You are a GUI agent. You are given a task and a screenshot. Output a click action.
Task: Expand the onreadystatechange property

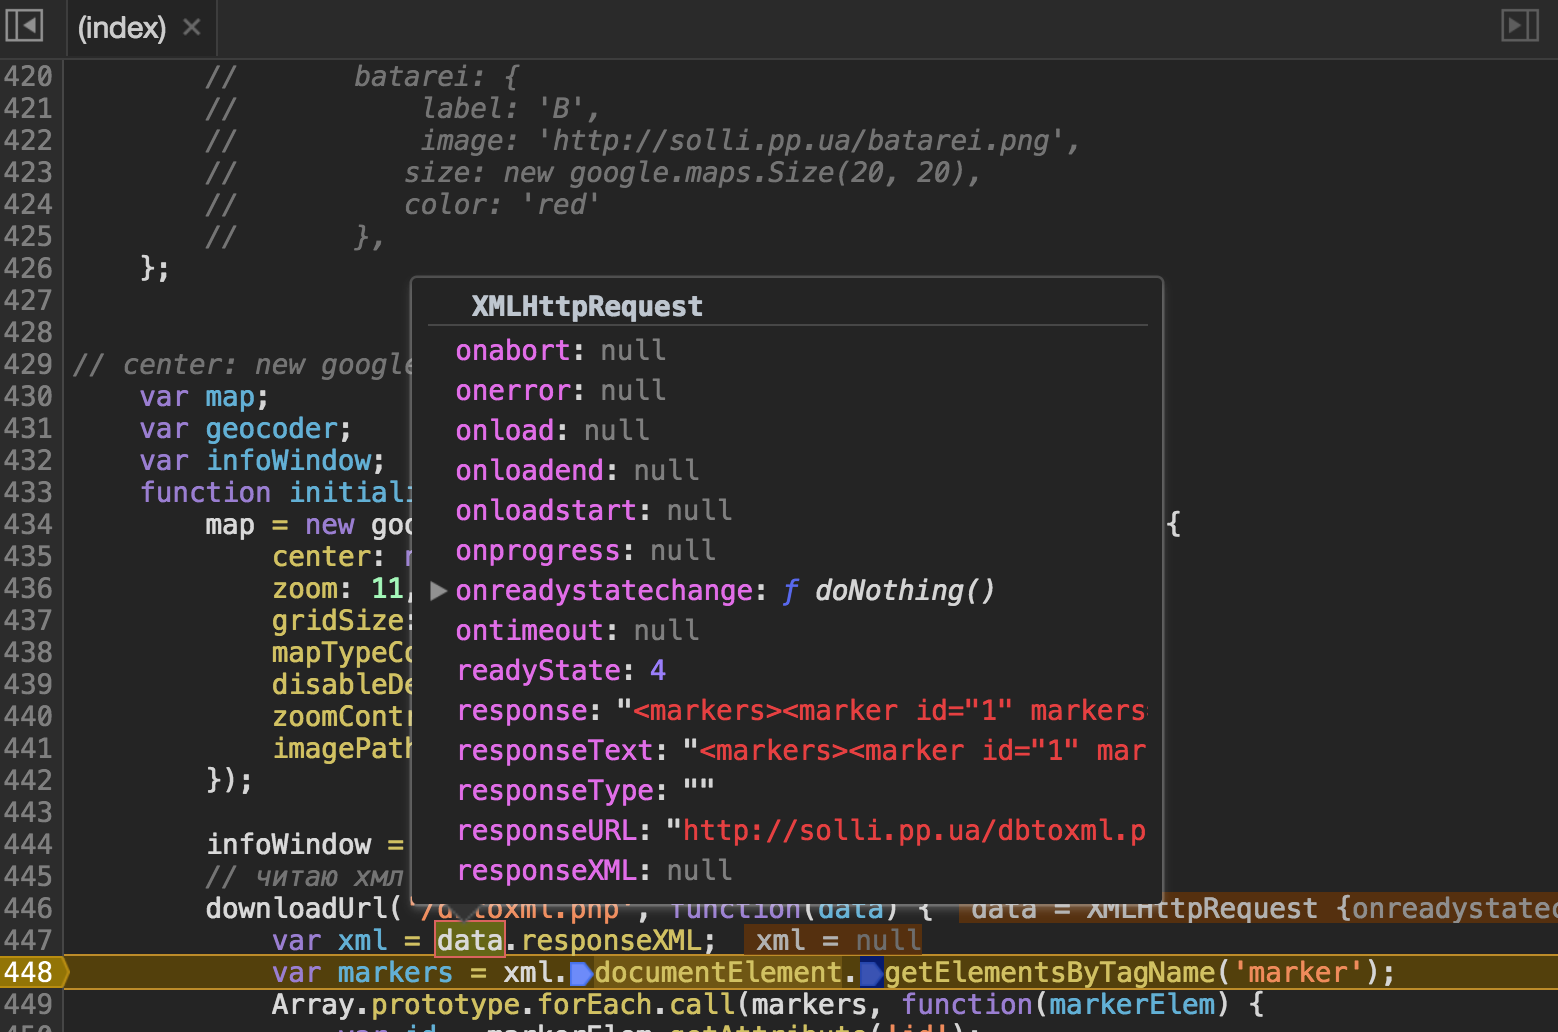(x=438, y=591)
